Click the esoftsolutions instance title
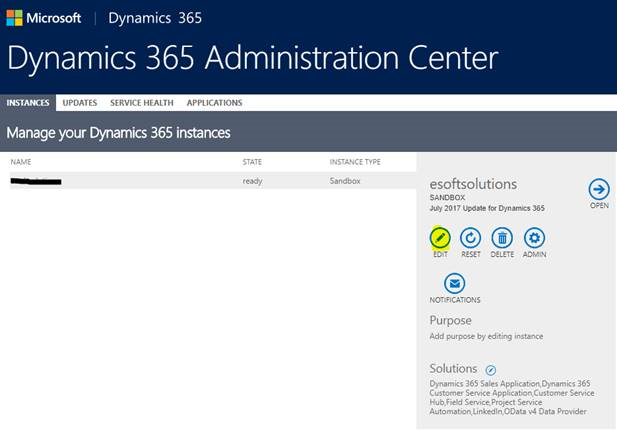This screenshot has height=430, width=617. coord(473,184)
